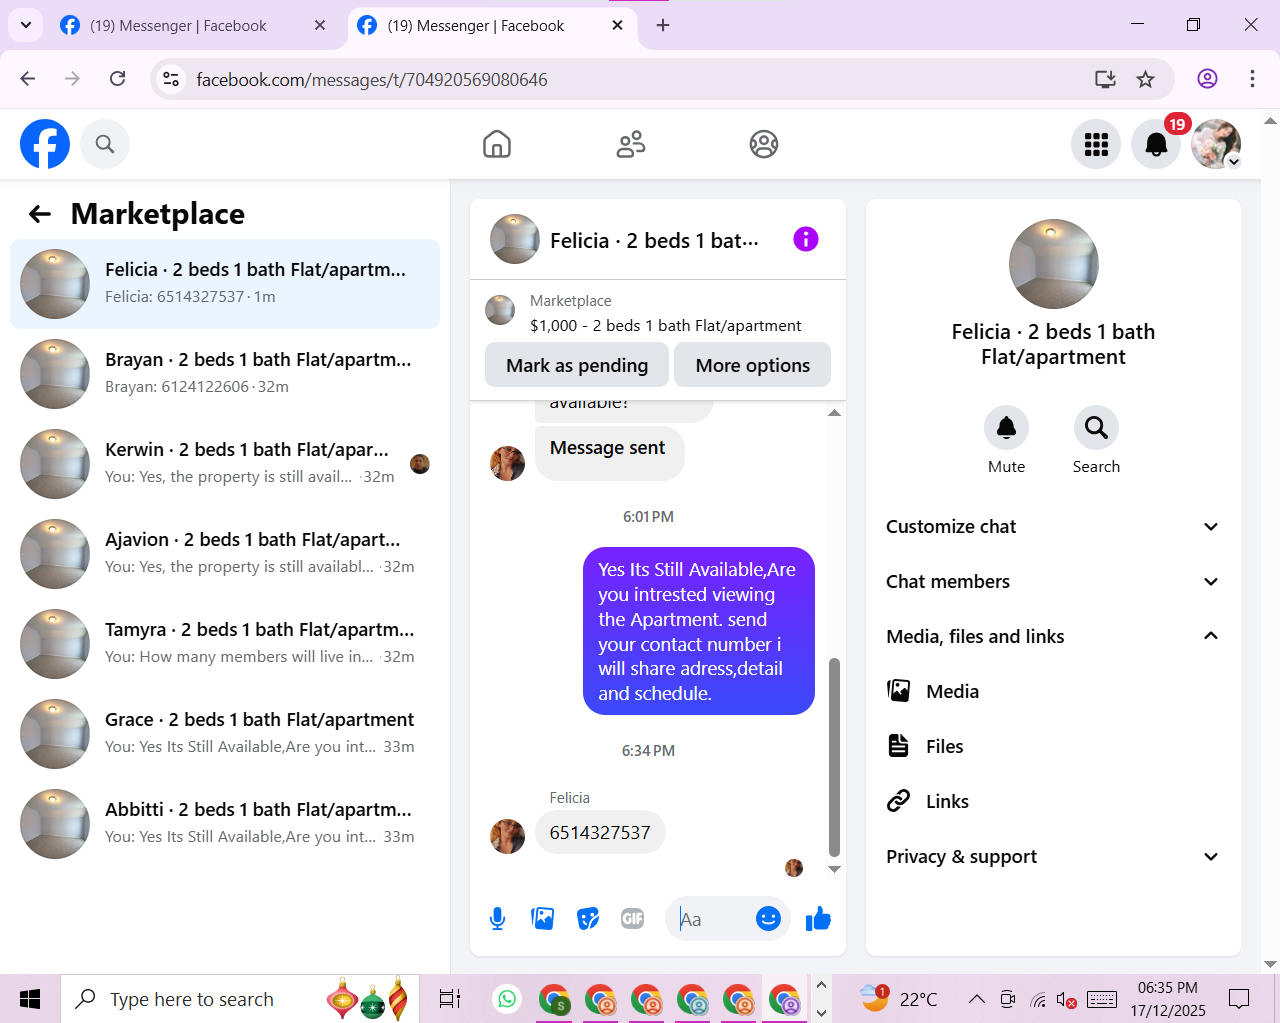Open the Facebook menu grid icon

[1096, 144]
